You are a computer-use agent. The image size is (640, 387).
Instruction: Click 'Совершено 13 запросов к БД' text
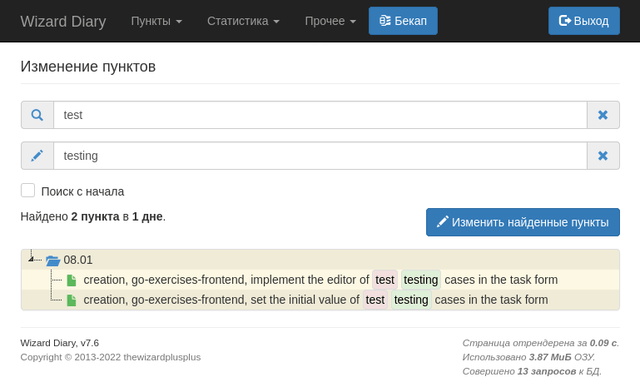(532, 371)
